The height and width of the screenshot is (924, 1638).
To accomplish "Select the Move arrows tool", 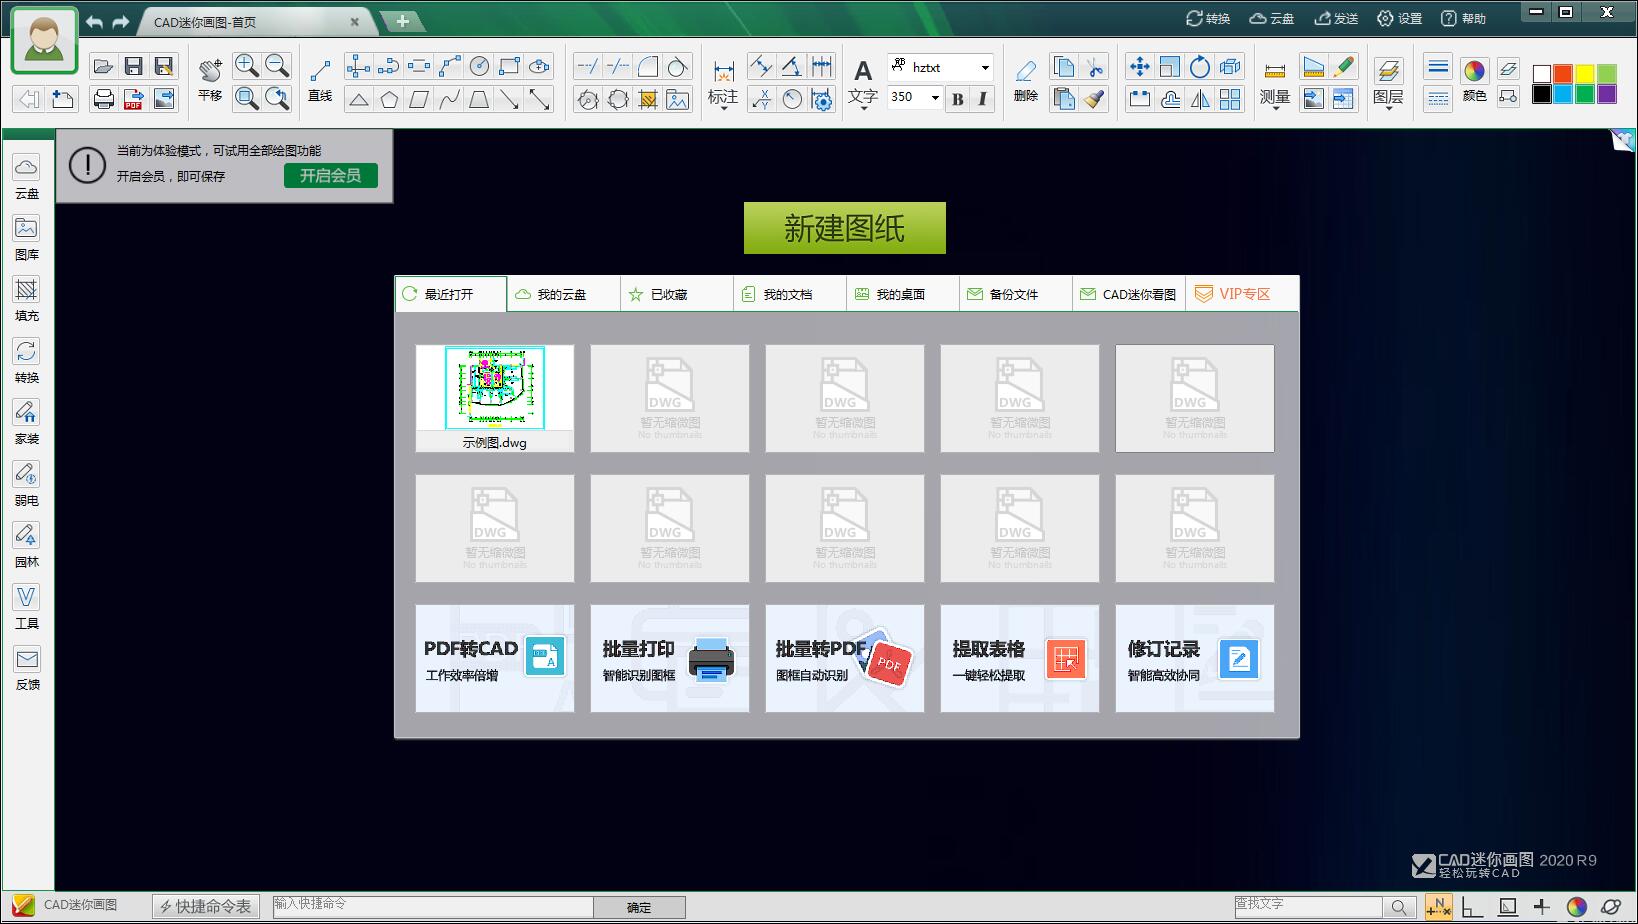I will [1139, 67].
